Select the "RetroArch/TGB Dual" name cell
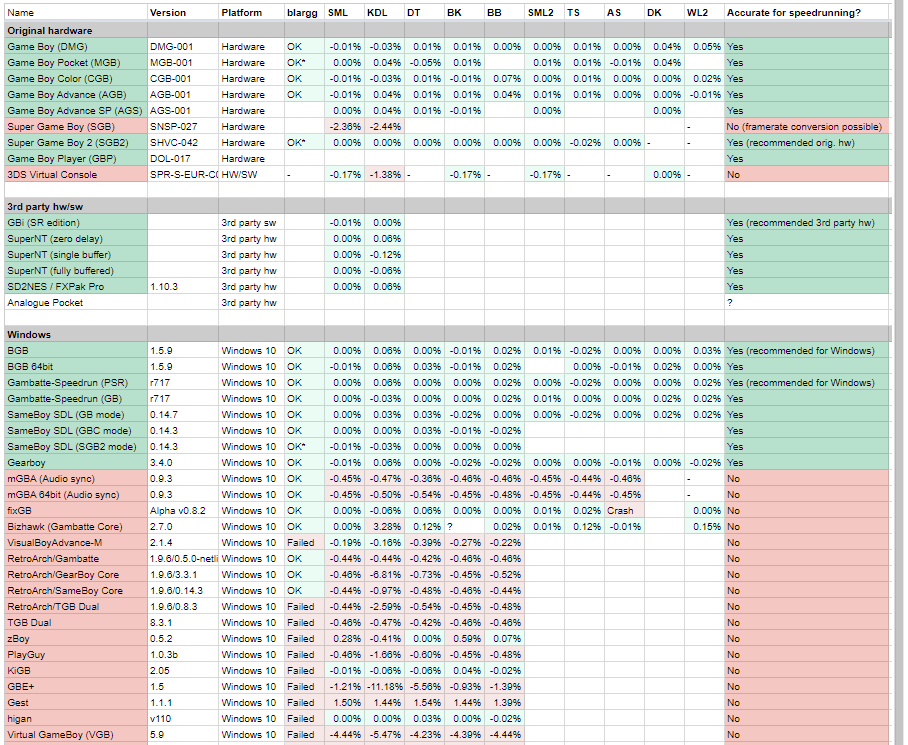This screenshot has width=908, height=745. pos(76,607)
